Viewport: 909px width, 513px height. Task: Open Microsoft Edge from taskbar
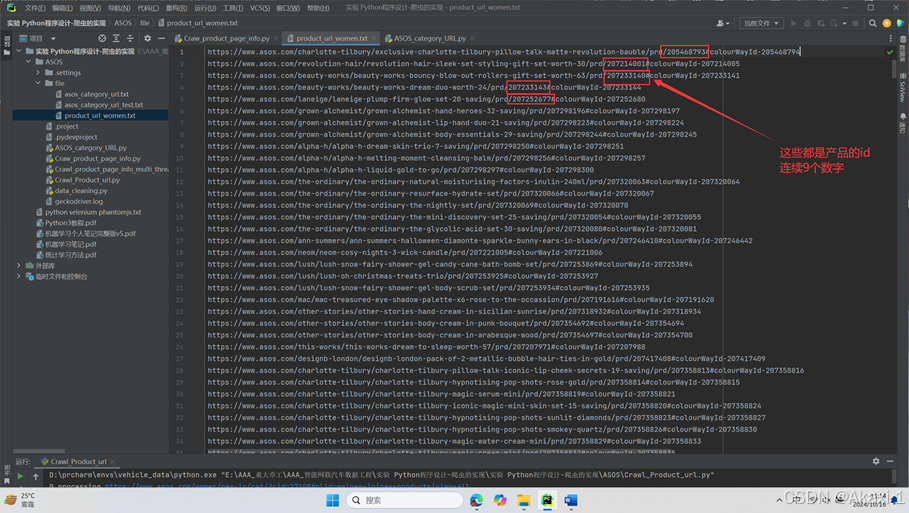tap(476, 500)
